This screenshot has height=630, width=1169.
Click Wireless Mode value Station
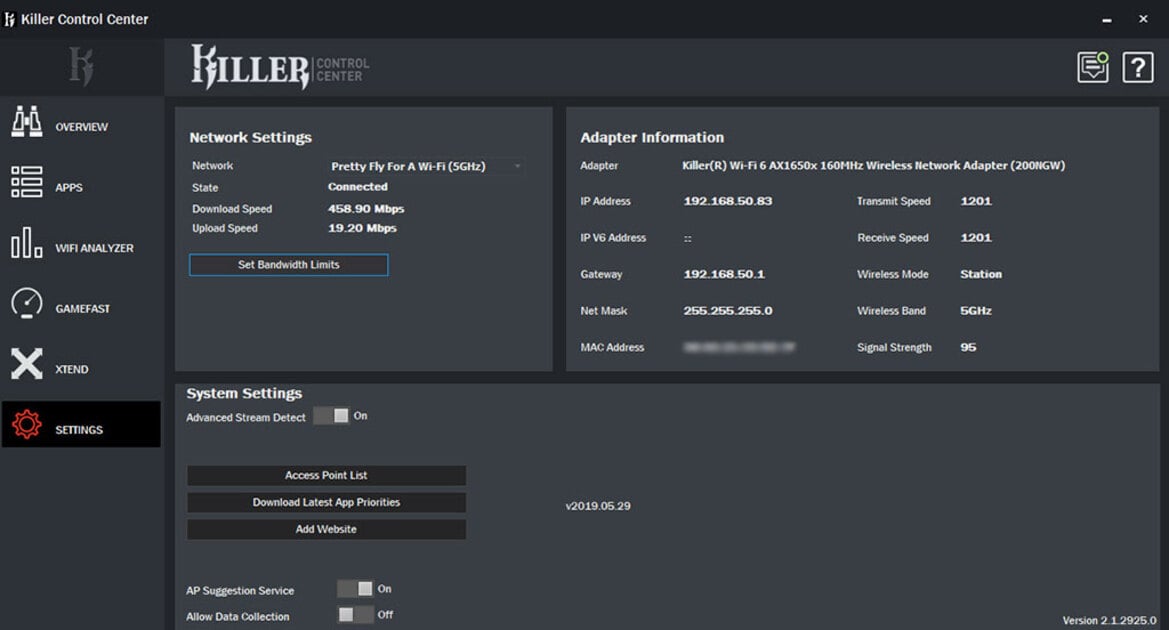click(x=981, y=274)
